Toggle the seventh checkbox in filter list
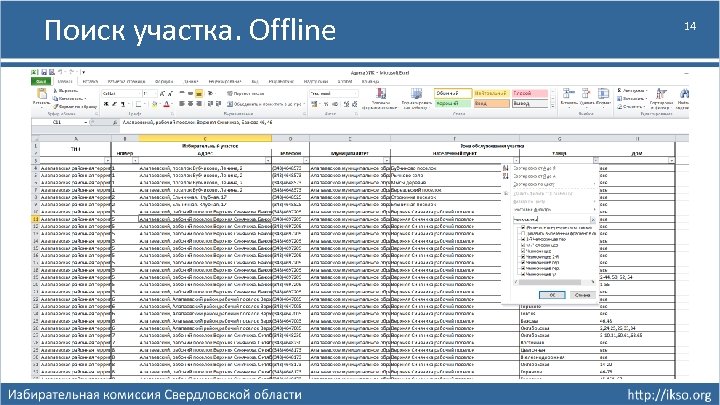 click(x=523, y=262)
